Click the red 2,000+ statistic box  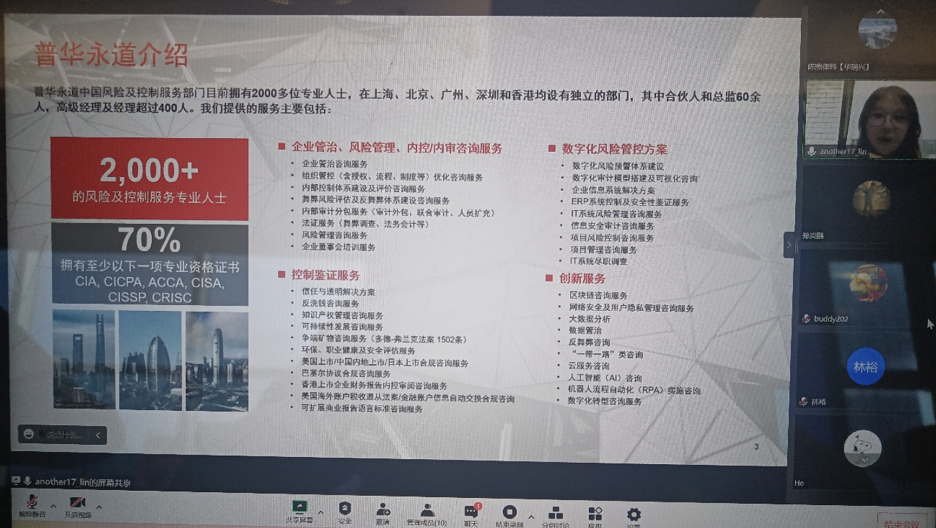point(149,179)
